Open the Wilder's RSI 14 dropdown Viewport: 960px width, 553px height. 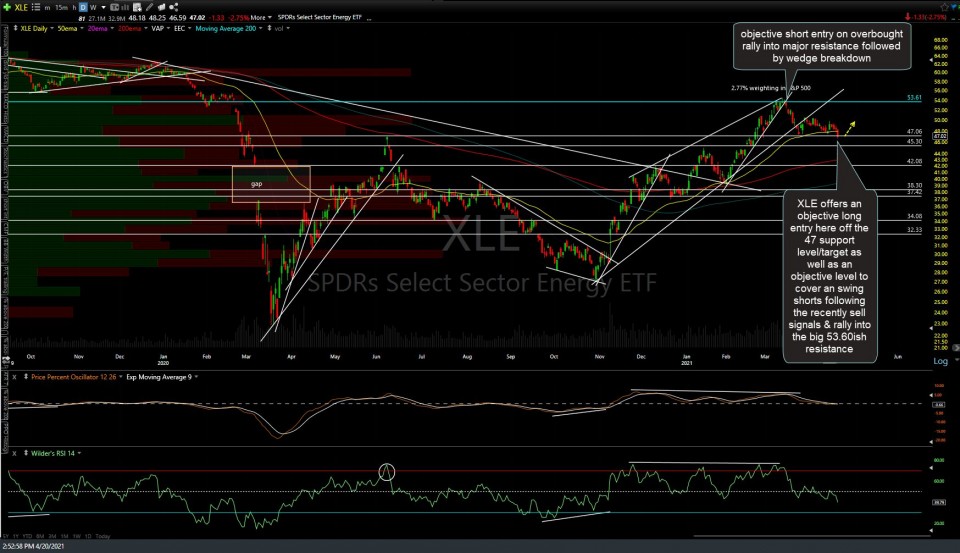[x=79, y=453]
